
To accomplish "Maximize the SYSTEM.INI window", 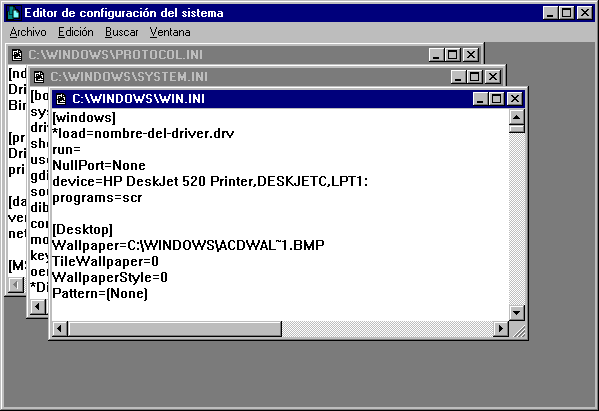I will (x=474, y=77).
